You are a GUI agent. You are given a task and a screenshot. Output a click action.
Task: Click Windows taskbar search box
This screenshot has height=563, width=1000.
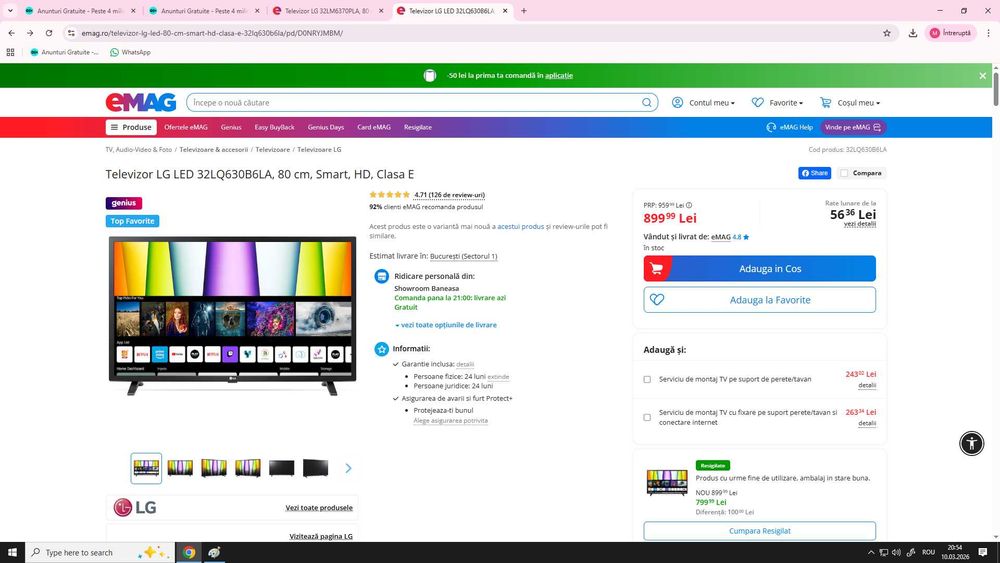(x=99, y=552)
